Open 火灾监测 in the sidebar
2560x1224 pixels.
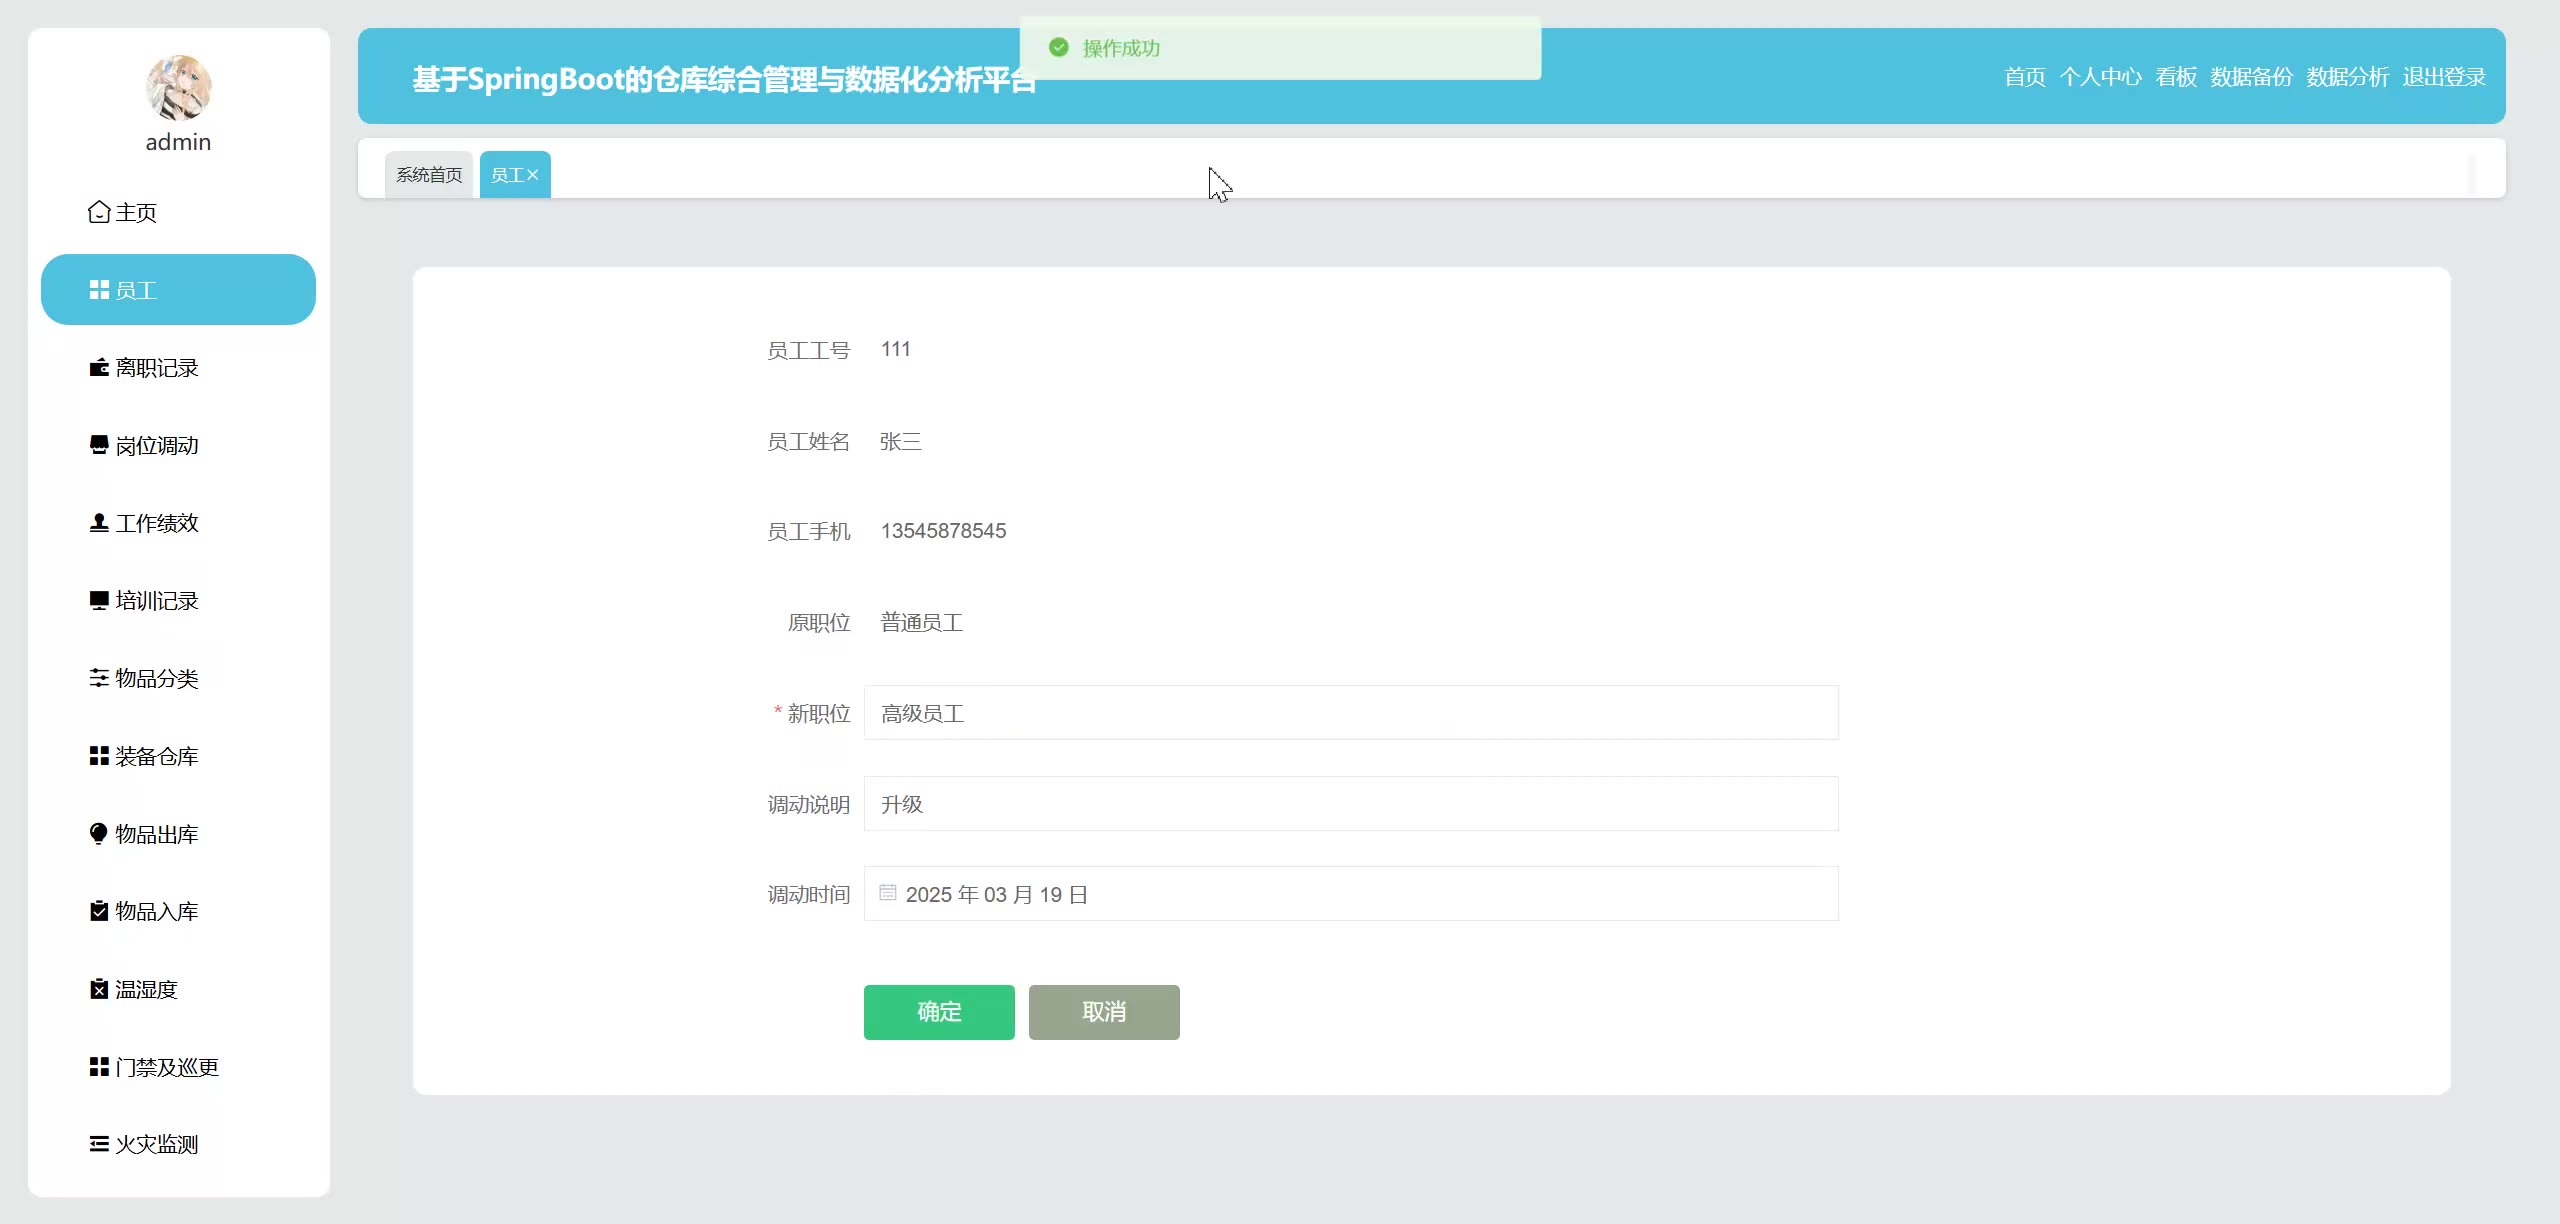tap(156, 1144)
